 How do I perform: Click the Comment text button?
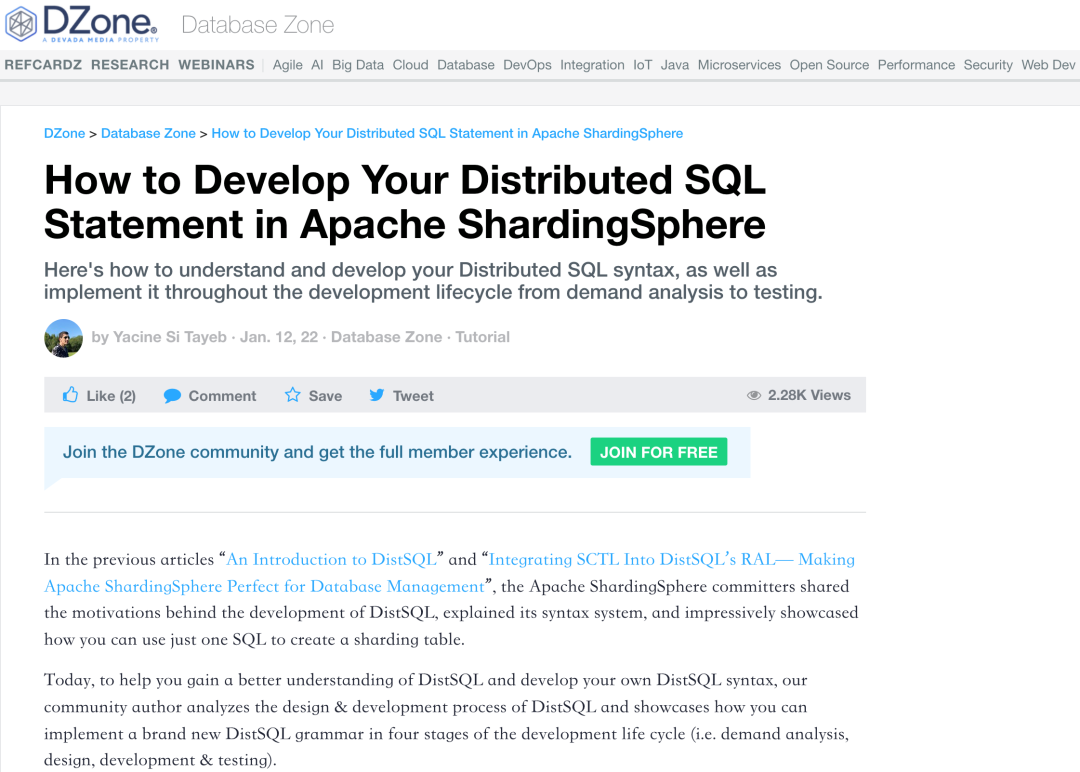[222, 396]
